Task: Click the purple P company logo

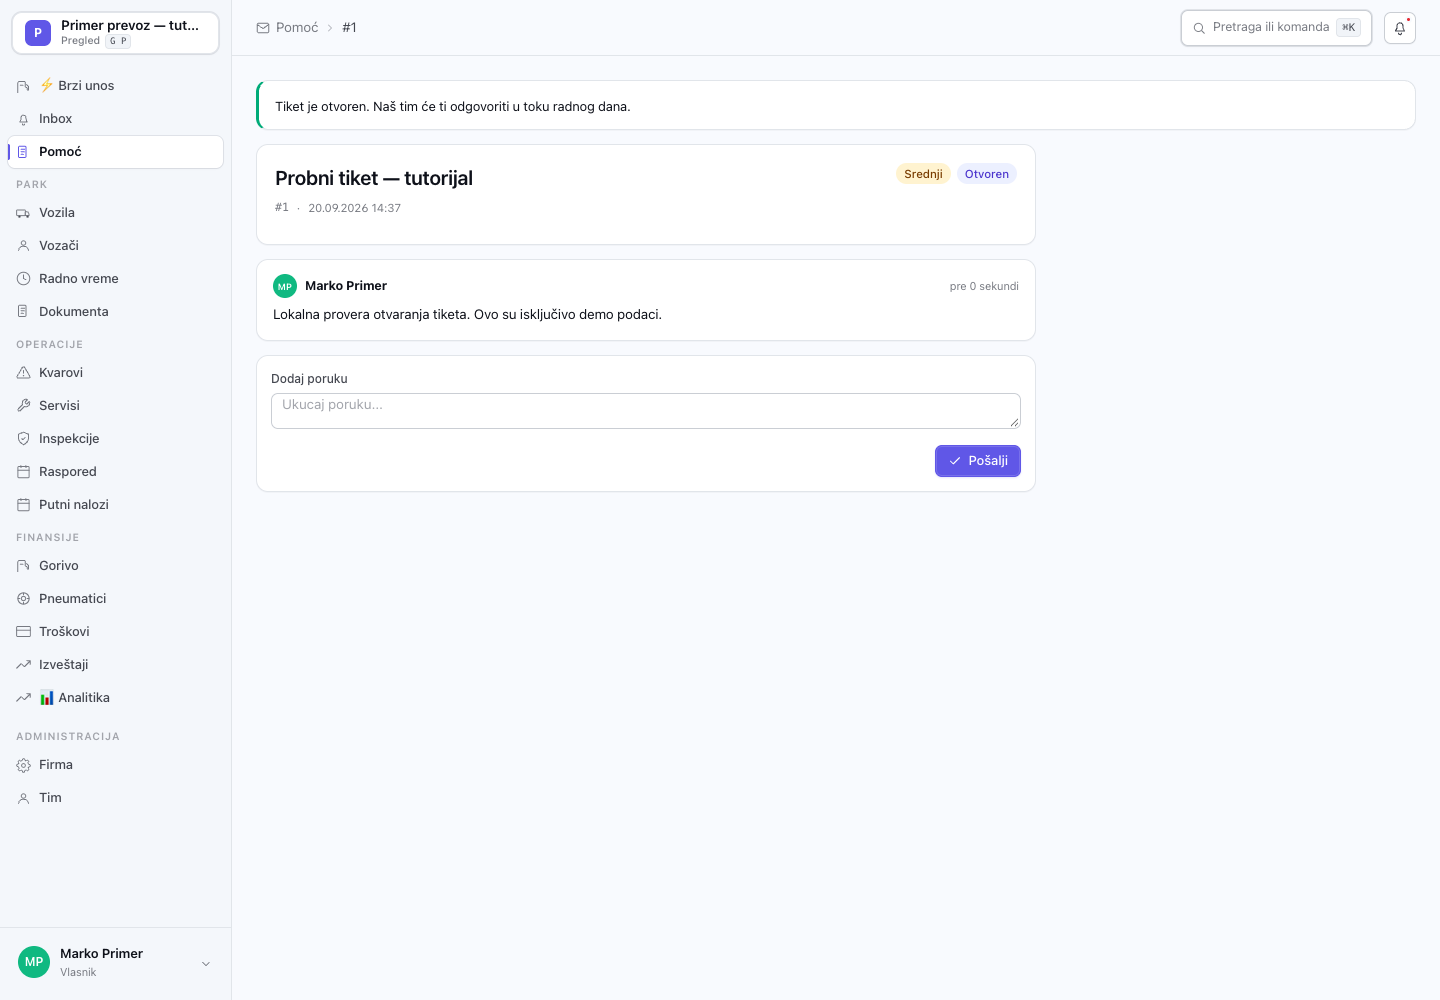Action: click(x=38, y=33)
